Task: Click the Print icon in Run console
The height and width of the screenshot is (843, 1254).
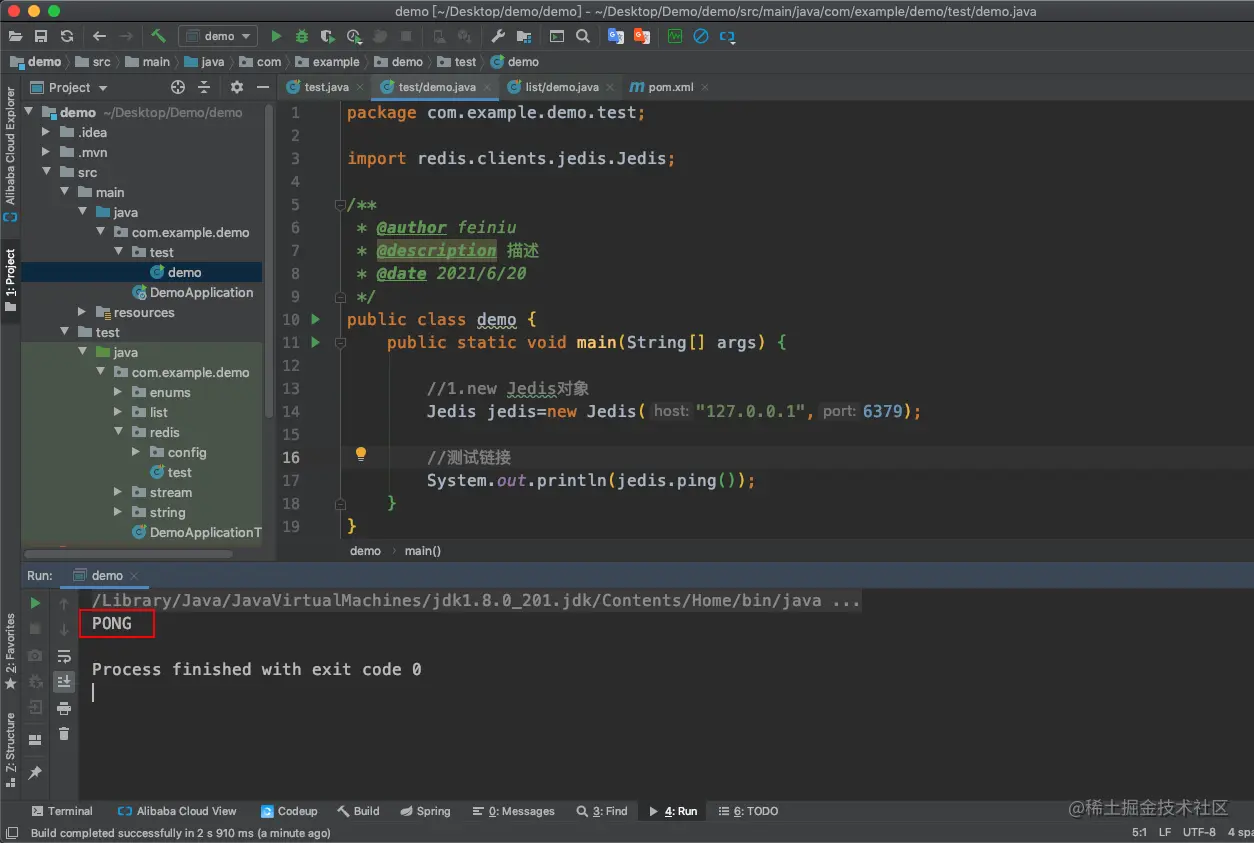Action: click(64, 708)
